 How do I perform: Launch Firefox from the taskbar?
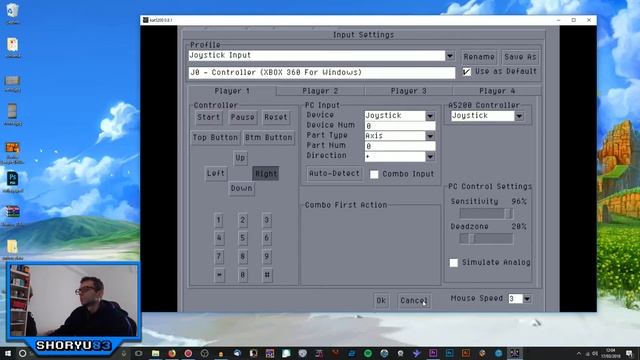click(x=172, y=353)
